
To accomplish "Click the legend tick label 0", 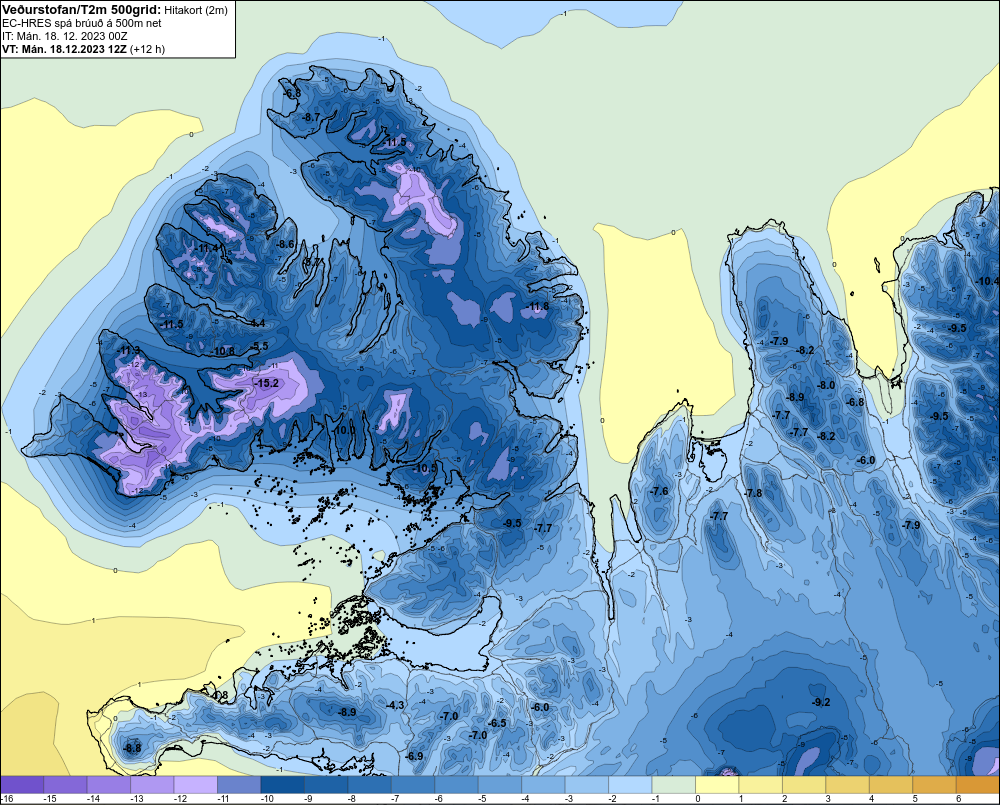I will pyautogui.click(x=698, y=799).
